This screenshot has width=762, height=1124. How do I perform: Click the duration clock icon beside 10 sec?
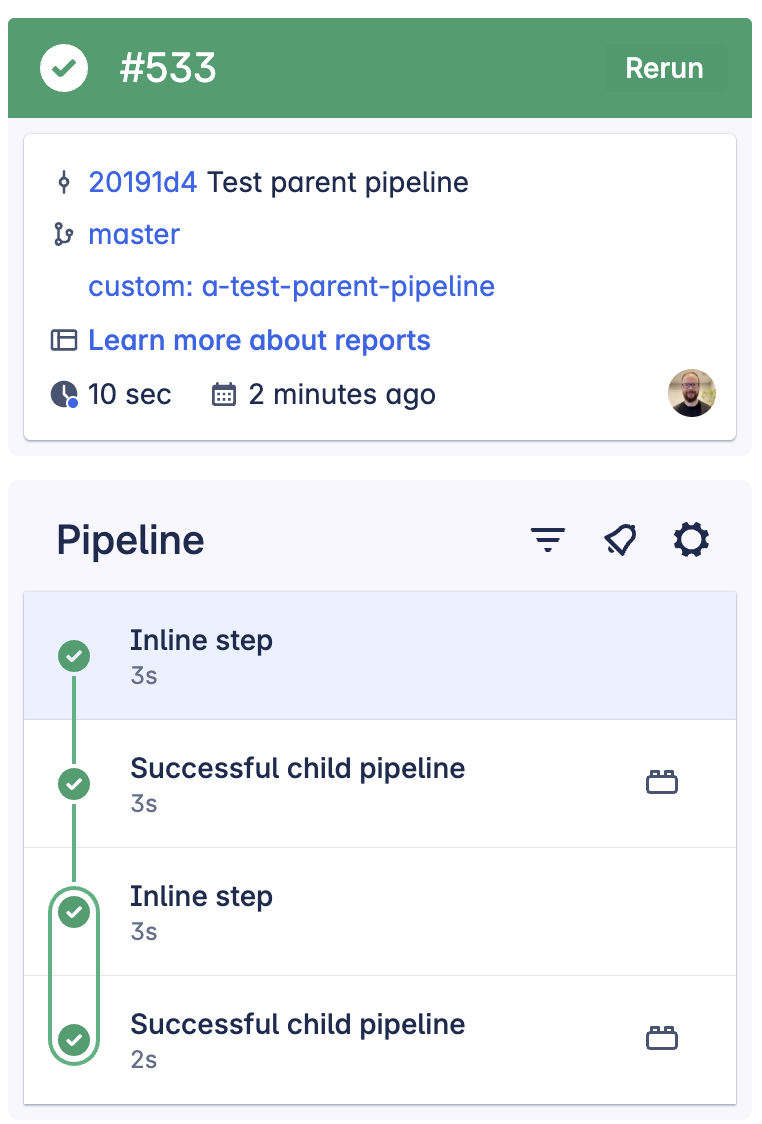coord(63,394)
